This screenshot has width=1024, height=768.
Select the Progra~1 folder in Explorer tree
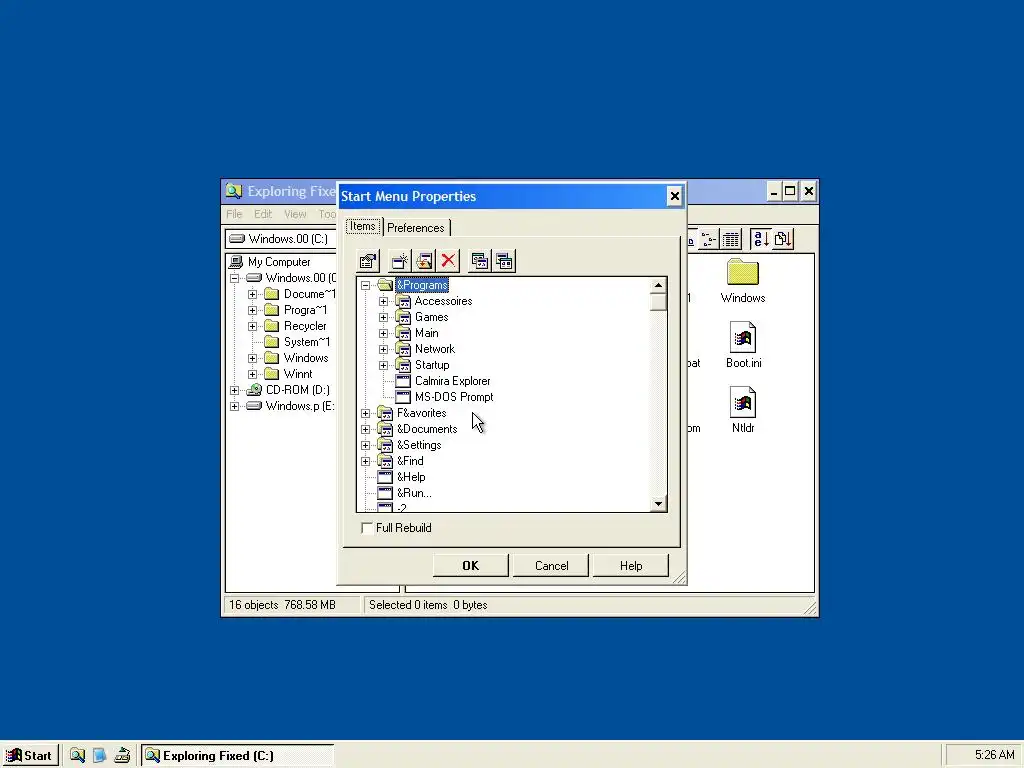coord(305,310)
